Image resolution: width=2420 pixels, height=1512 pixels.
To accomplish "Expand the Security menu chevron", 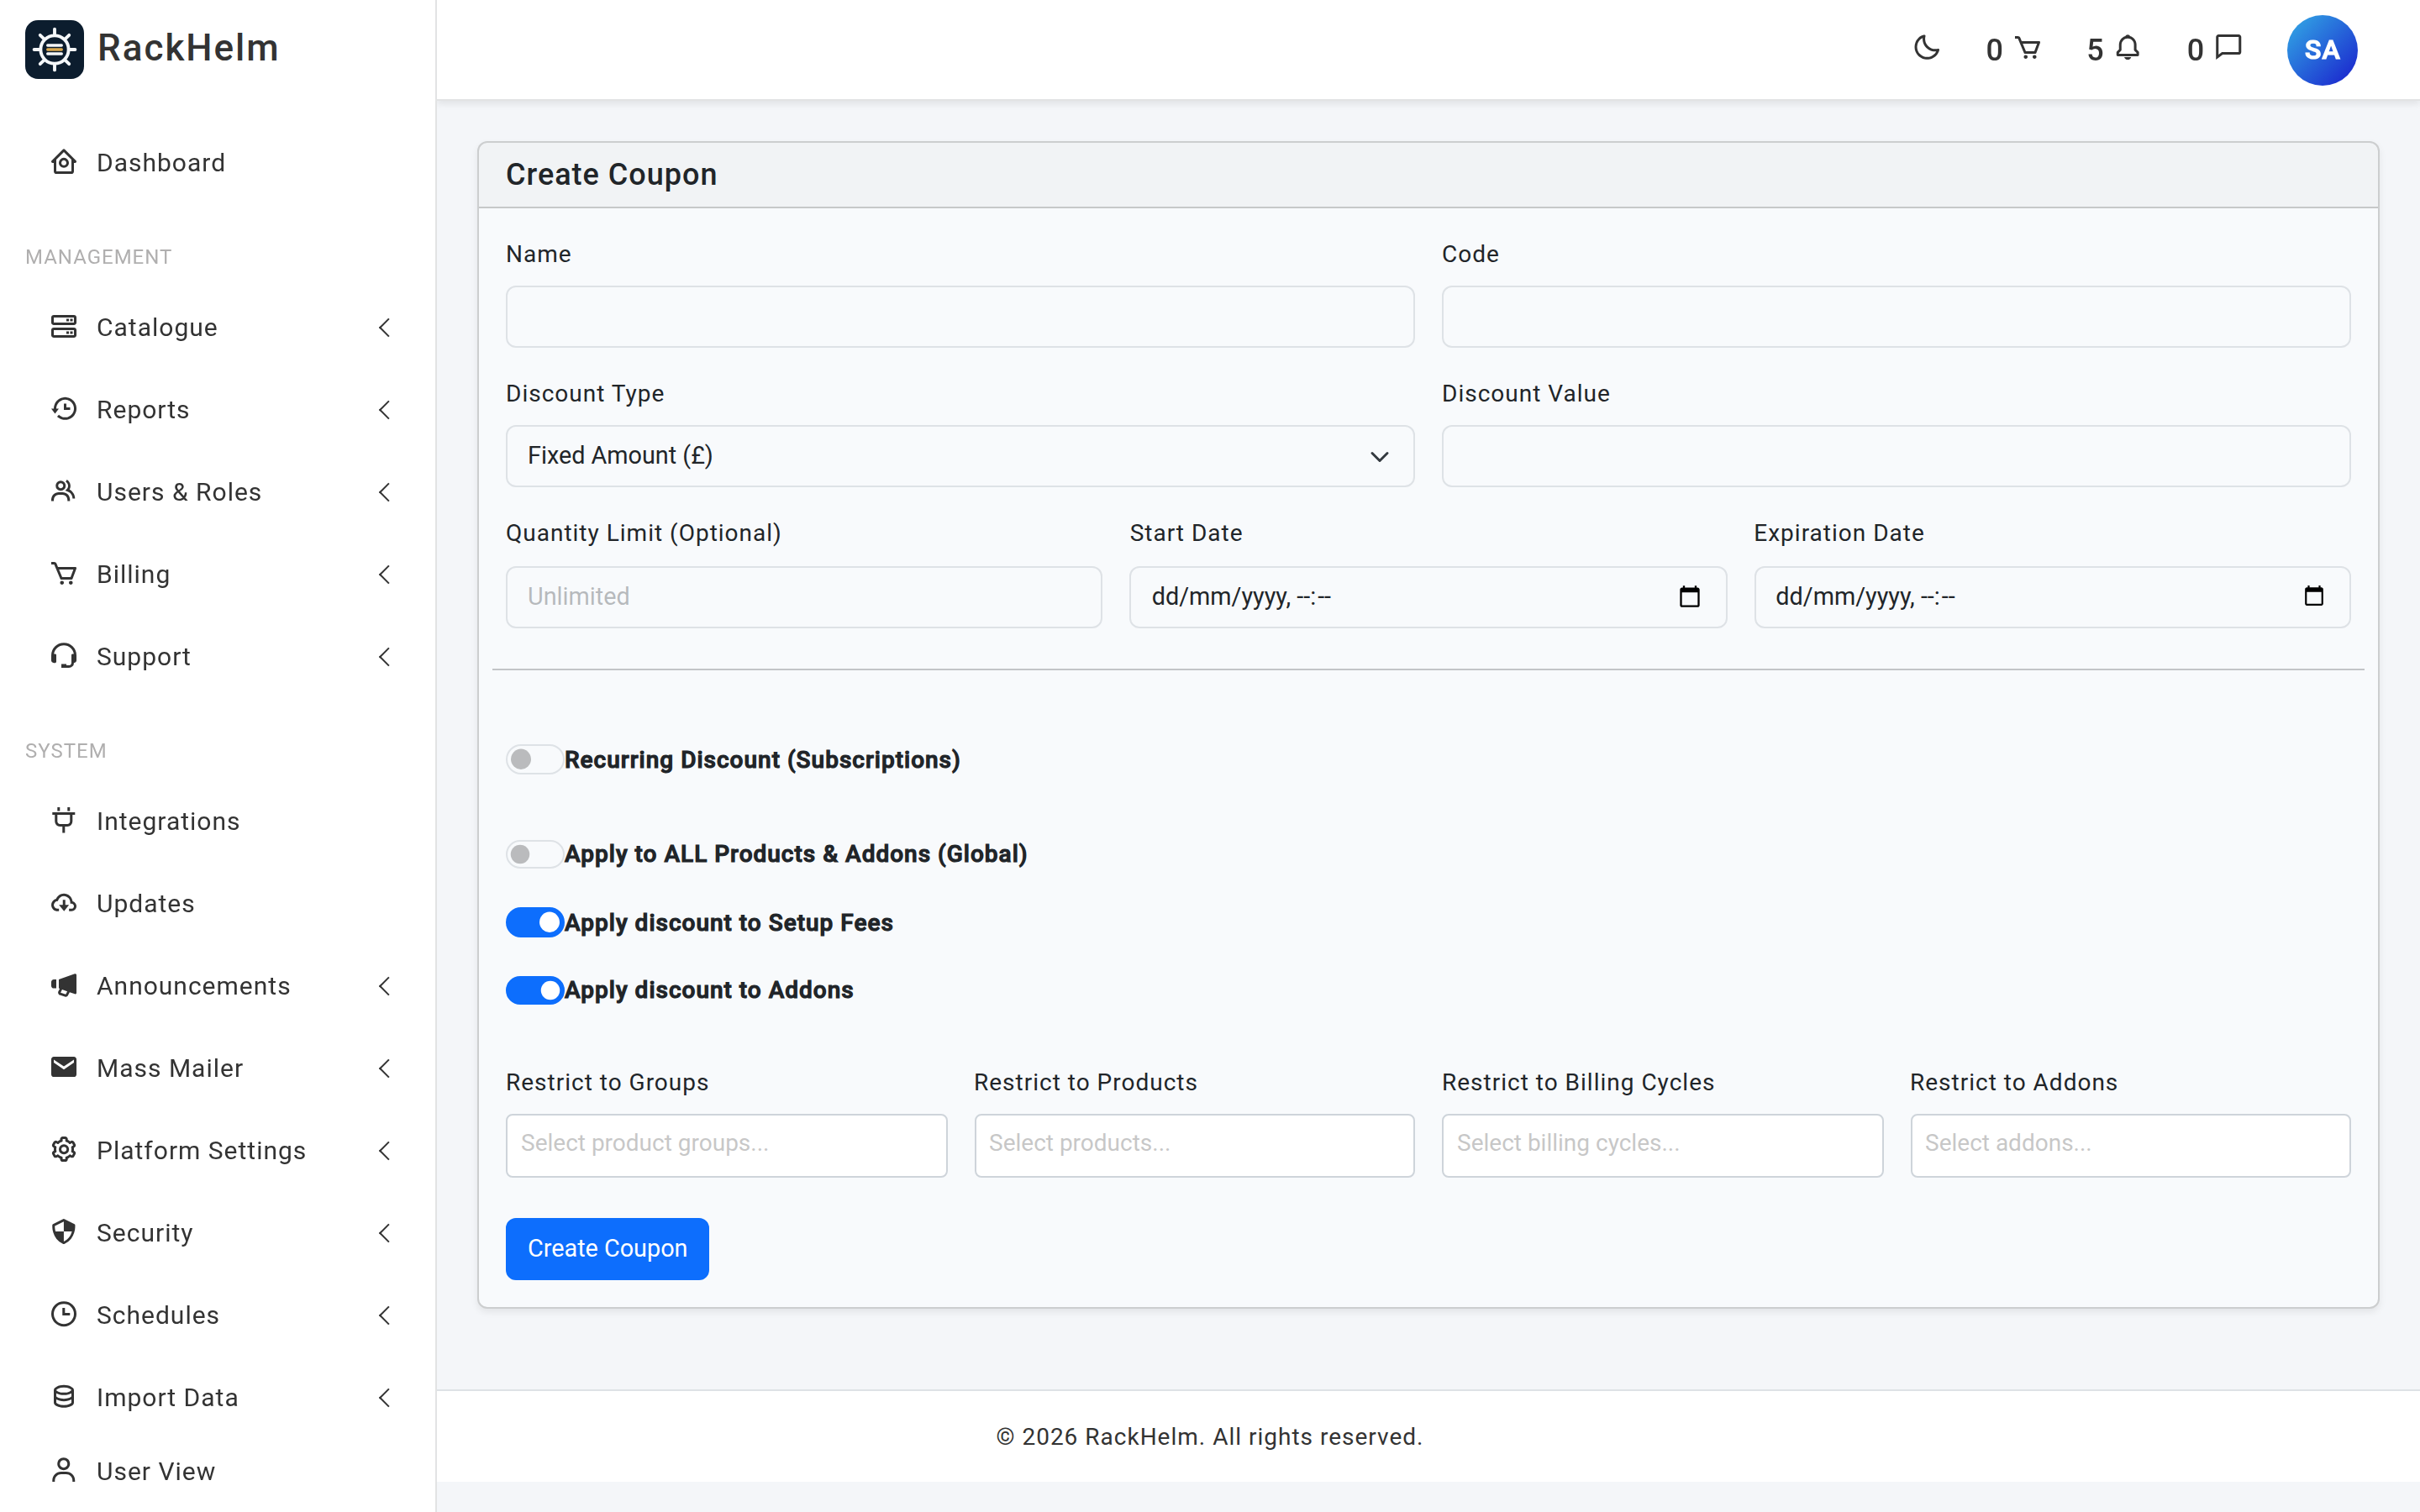I will (385, 1232).
